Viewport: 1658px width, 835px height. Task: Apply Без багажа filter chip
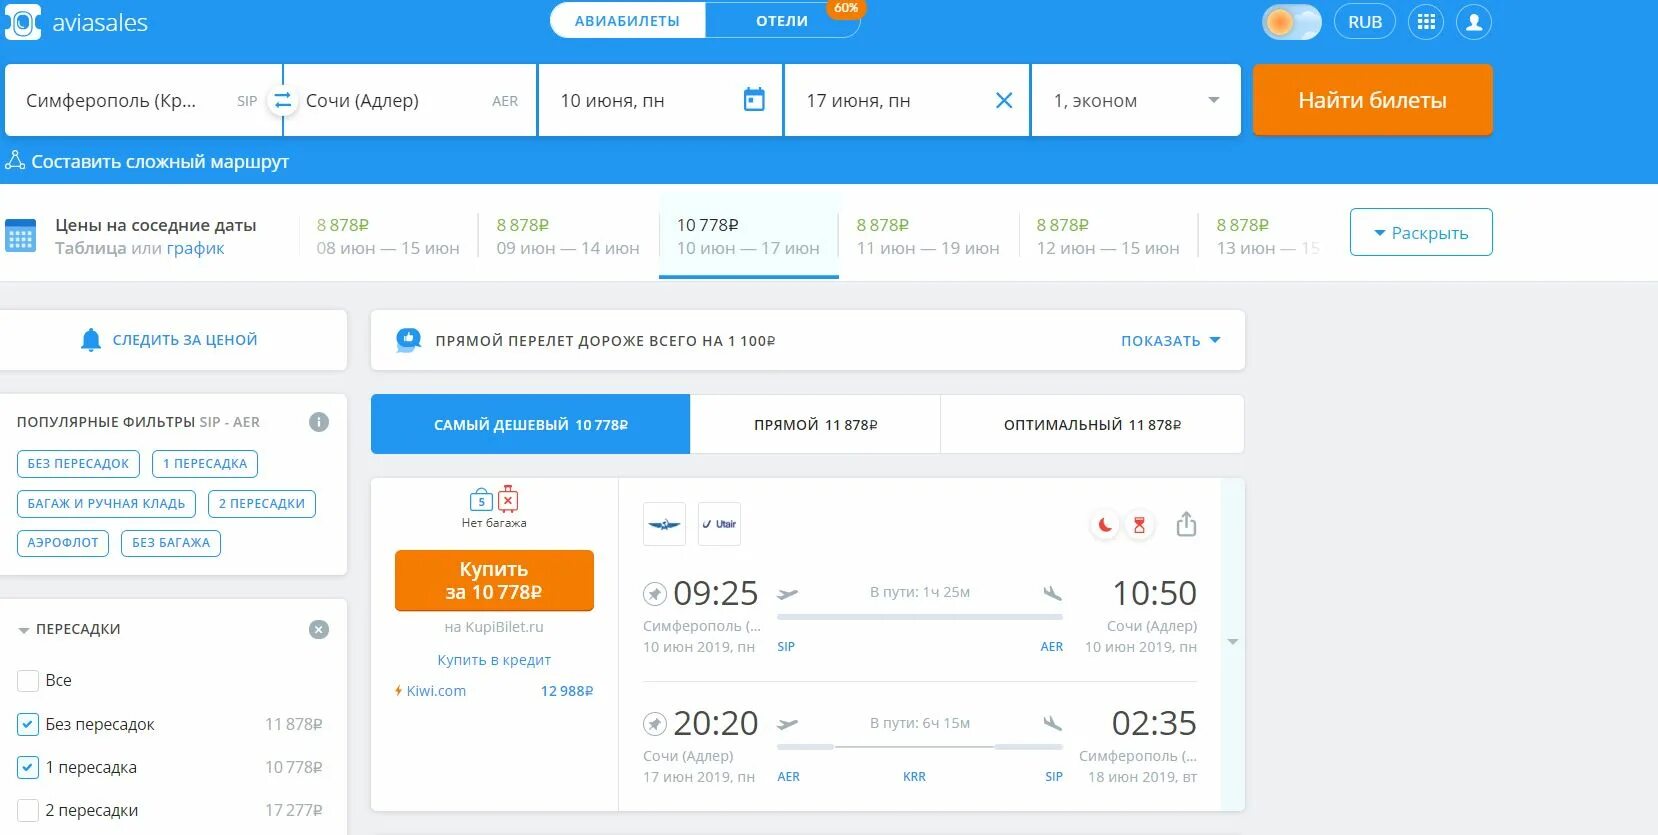[x=171, y=543]
